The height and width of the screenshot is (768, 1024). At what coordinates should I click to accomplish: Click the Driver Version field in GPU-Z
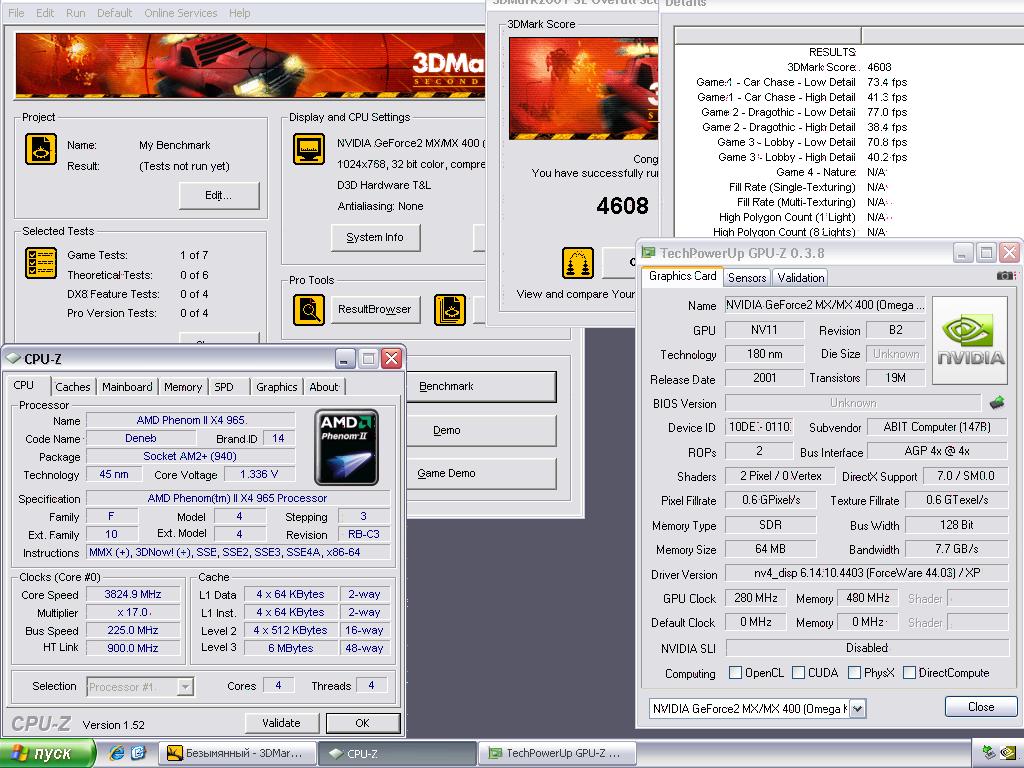(x=866, y=573)
